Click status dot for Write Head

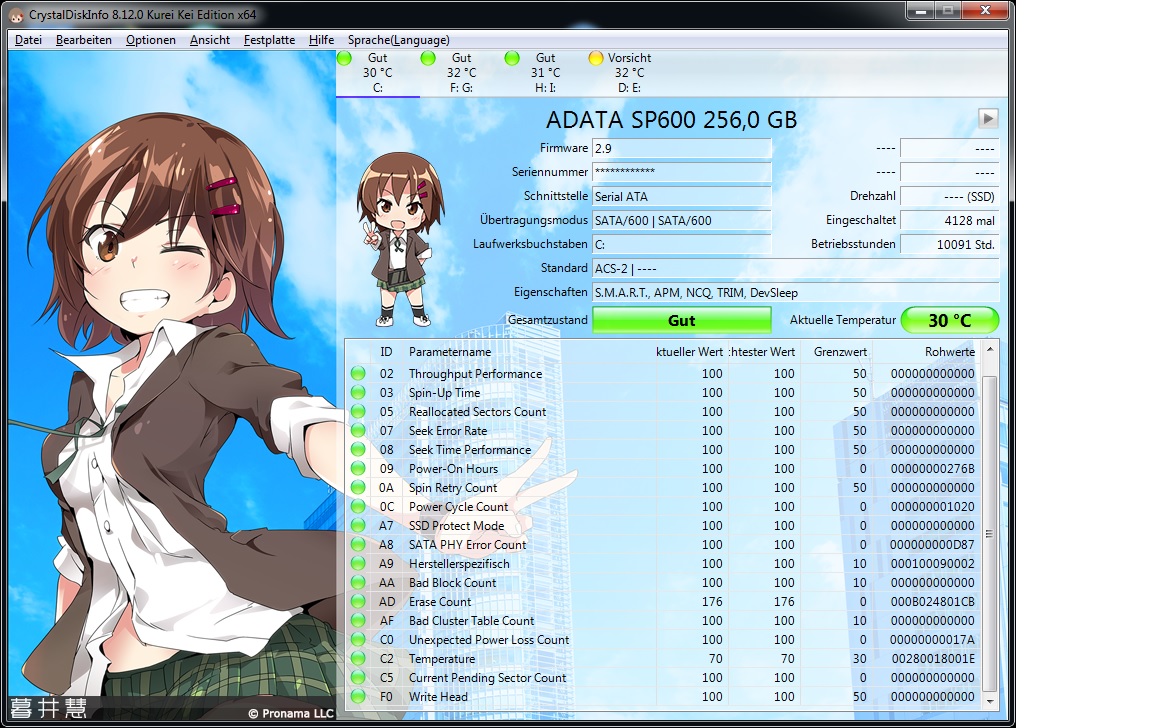pos(358,696)
